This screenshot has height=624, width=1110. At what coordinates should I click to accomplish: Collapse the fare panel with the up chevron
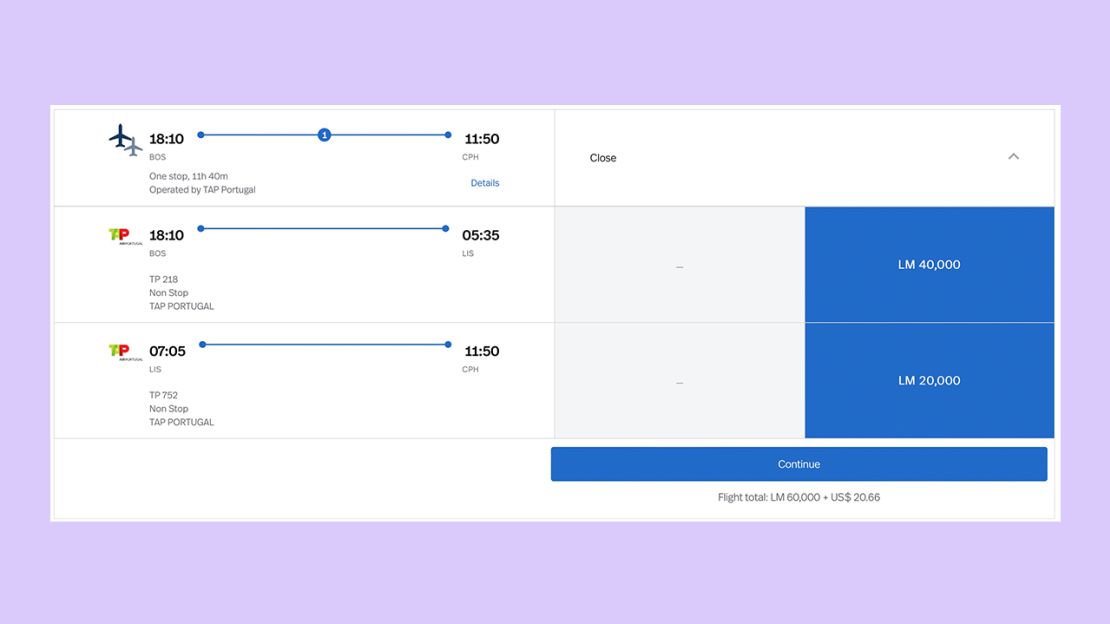[x=1014, y=157]
